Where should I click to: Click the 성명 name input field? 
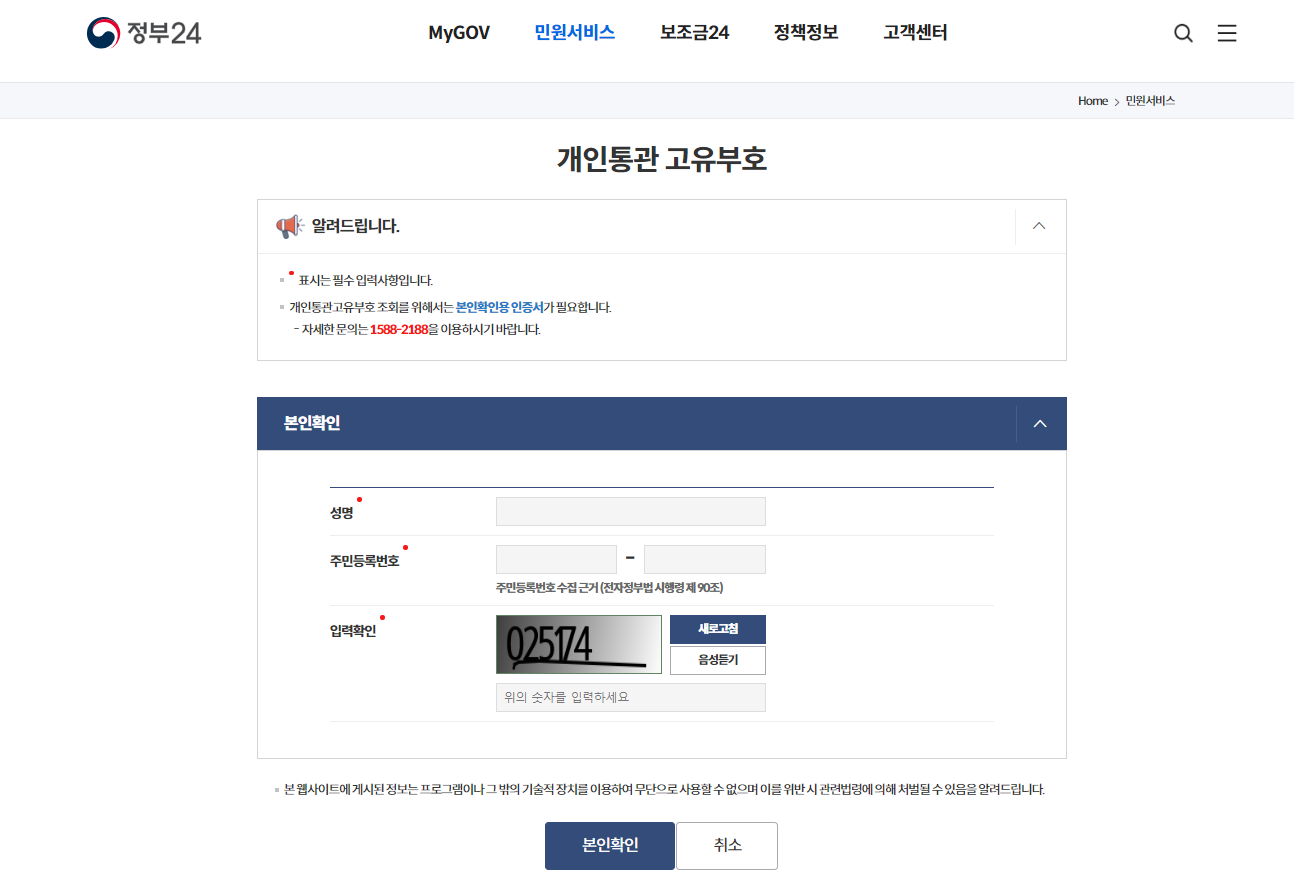[630, 511]
